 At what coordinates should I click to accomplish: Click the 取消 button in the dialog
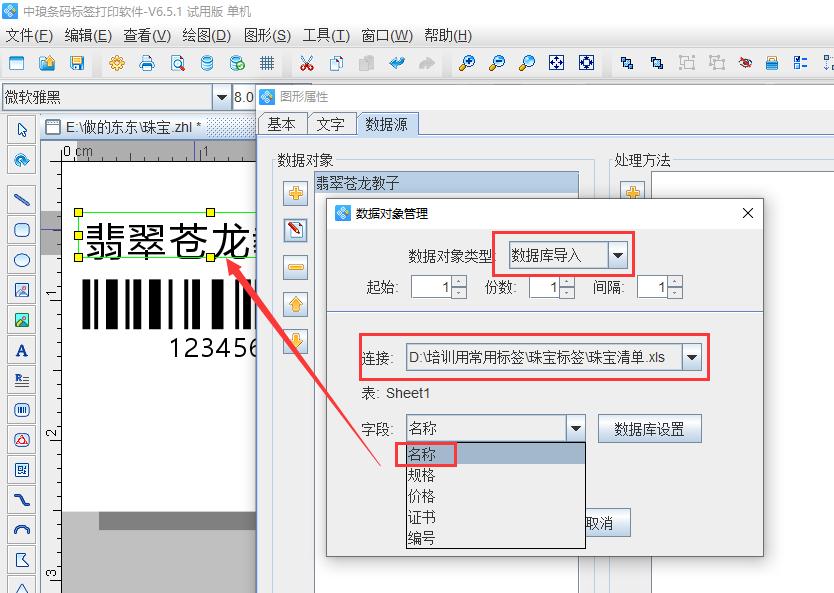(608, 522)
